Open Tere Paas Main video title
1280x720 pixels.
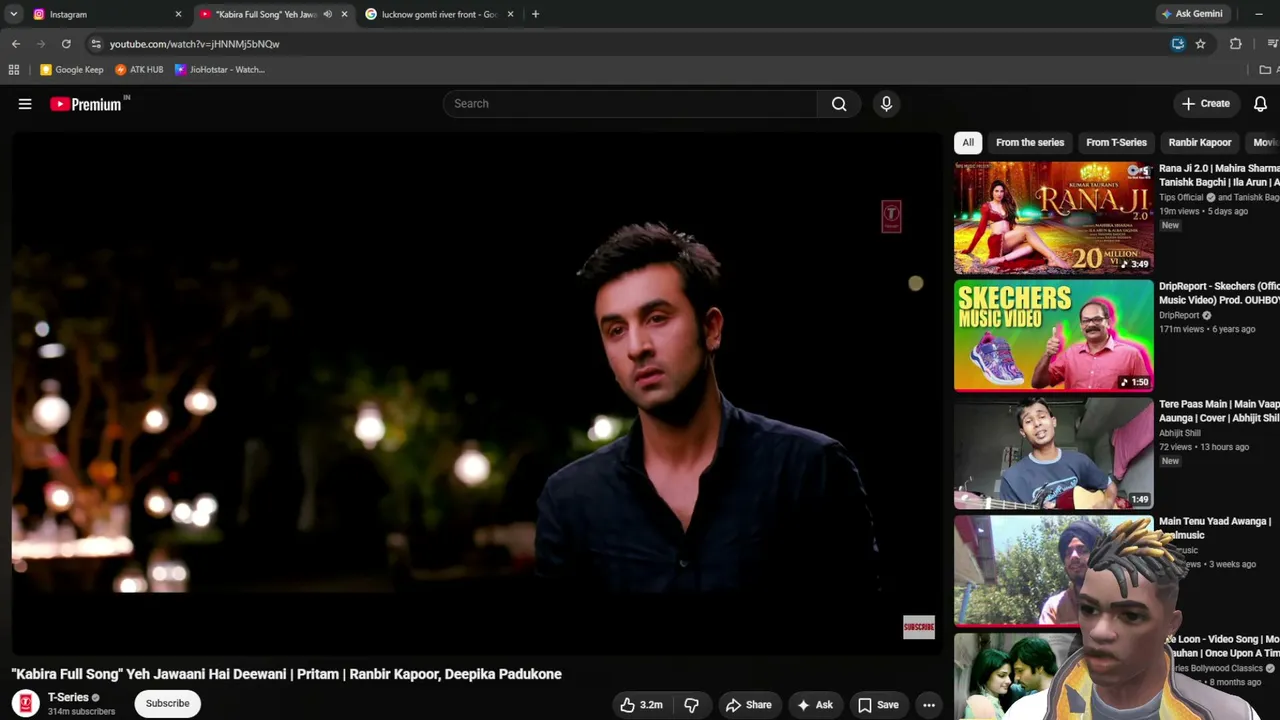point(1219,411)
